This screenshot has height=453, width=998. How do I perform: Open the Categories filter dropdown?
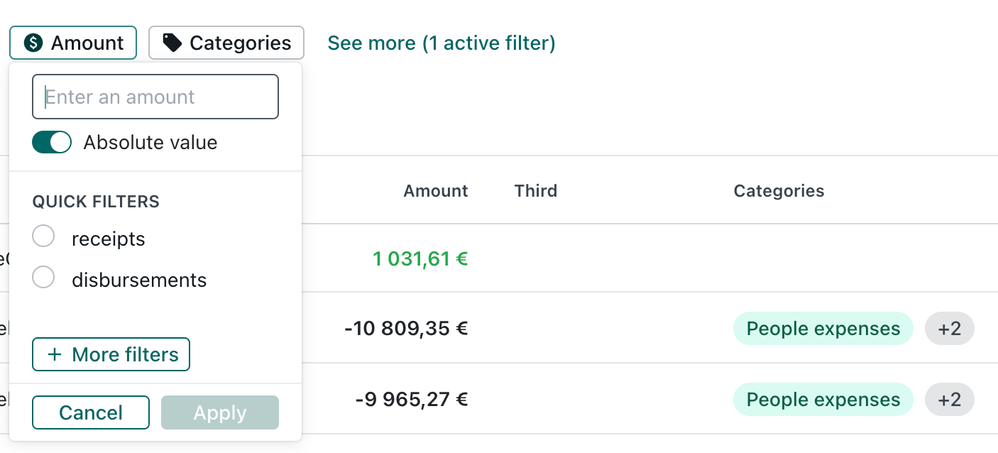226,43
